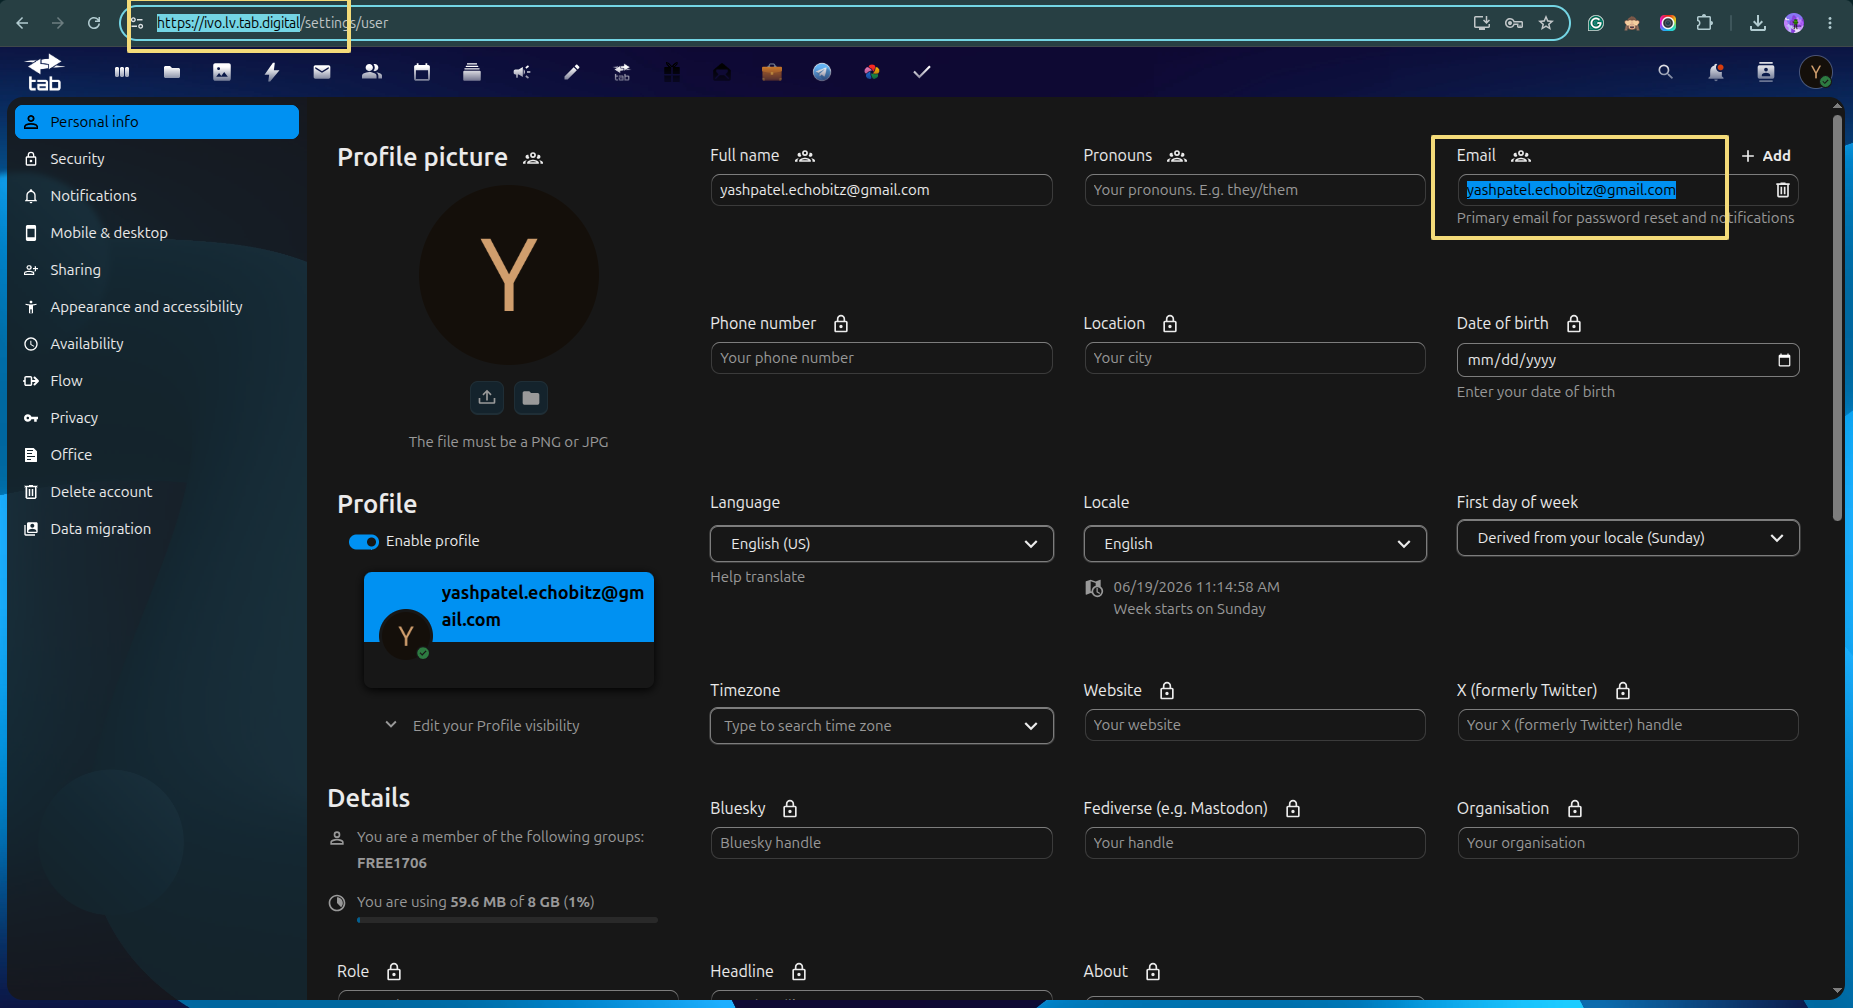Open the Locale dropdown
The height and width of the screenshot is (1008, 1853).
[1255, 544]
